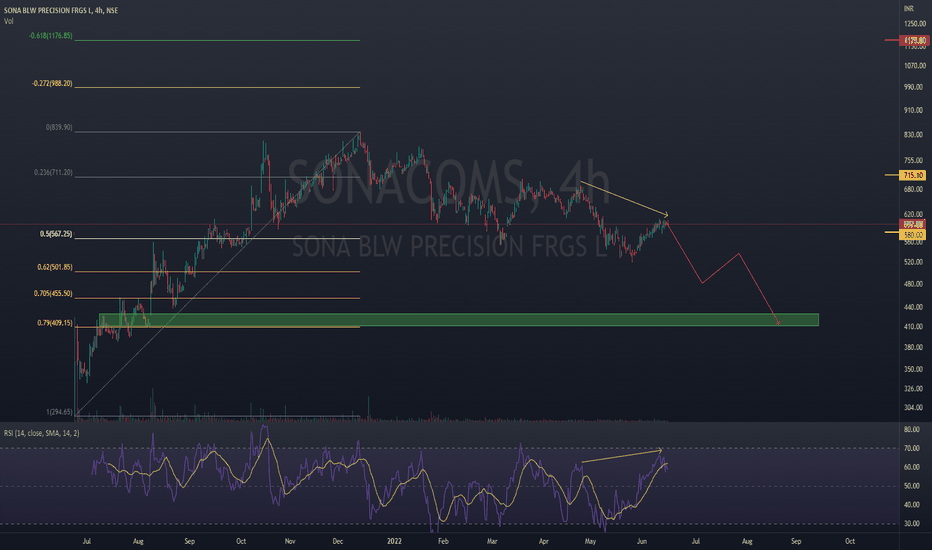Select the yellow 580.00 price tag
This screenshot has width=932, height=550.
click(x=914, y=235)
